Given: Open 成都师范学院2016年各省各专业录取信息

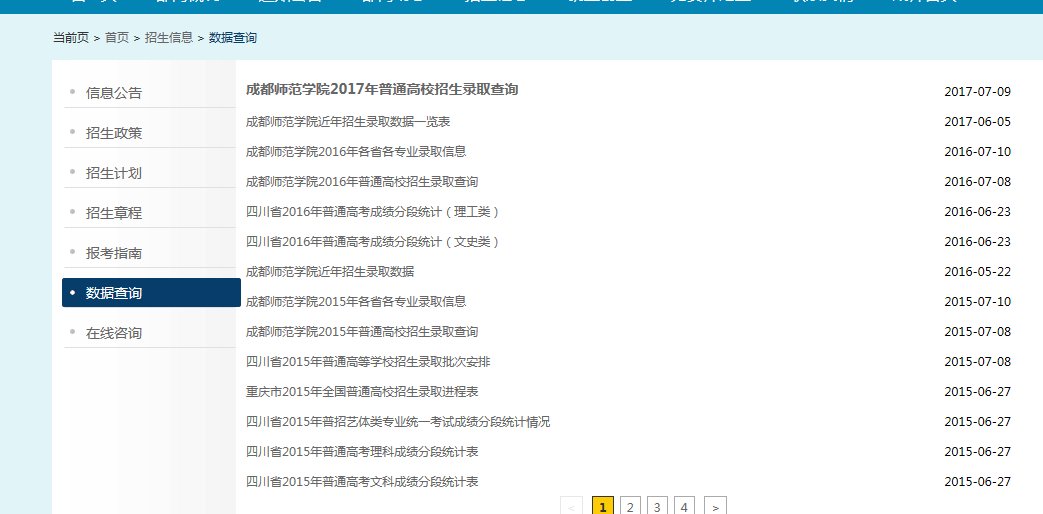Looking at the screenshot, I should click(356, 152).
